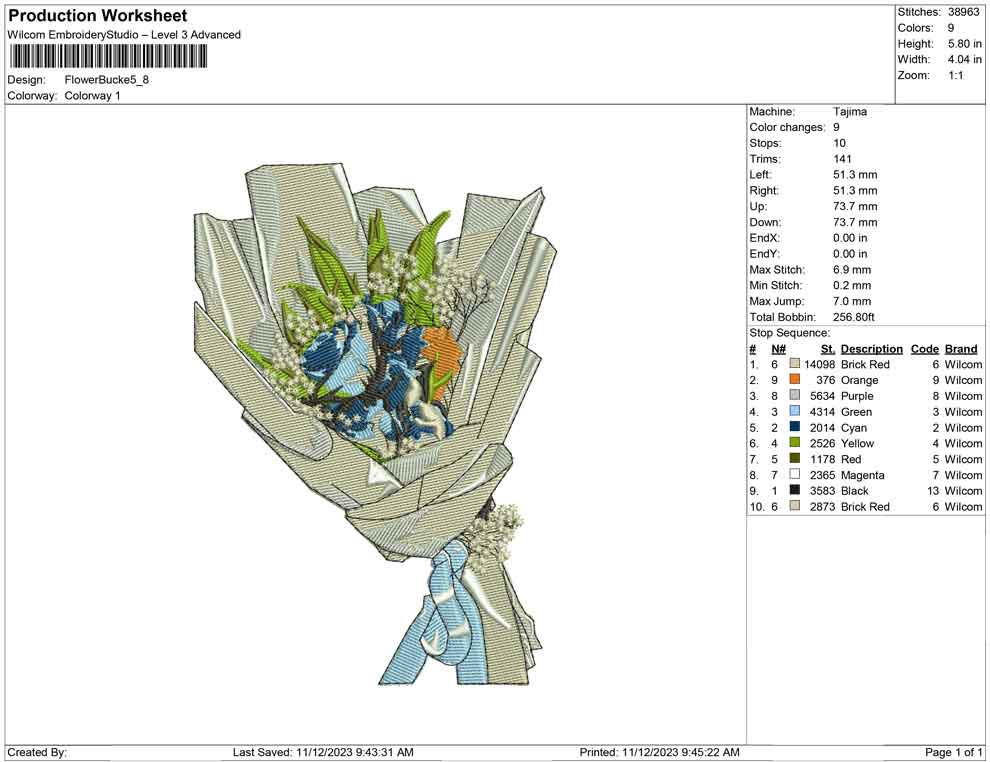Click the Description column header

(x=871, y=348)
